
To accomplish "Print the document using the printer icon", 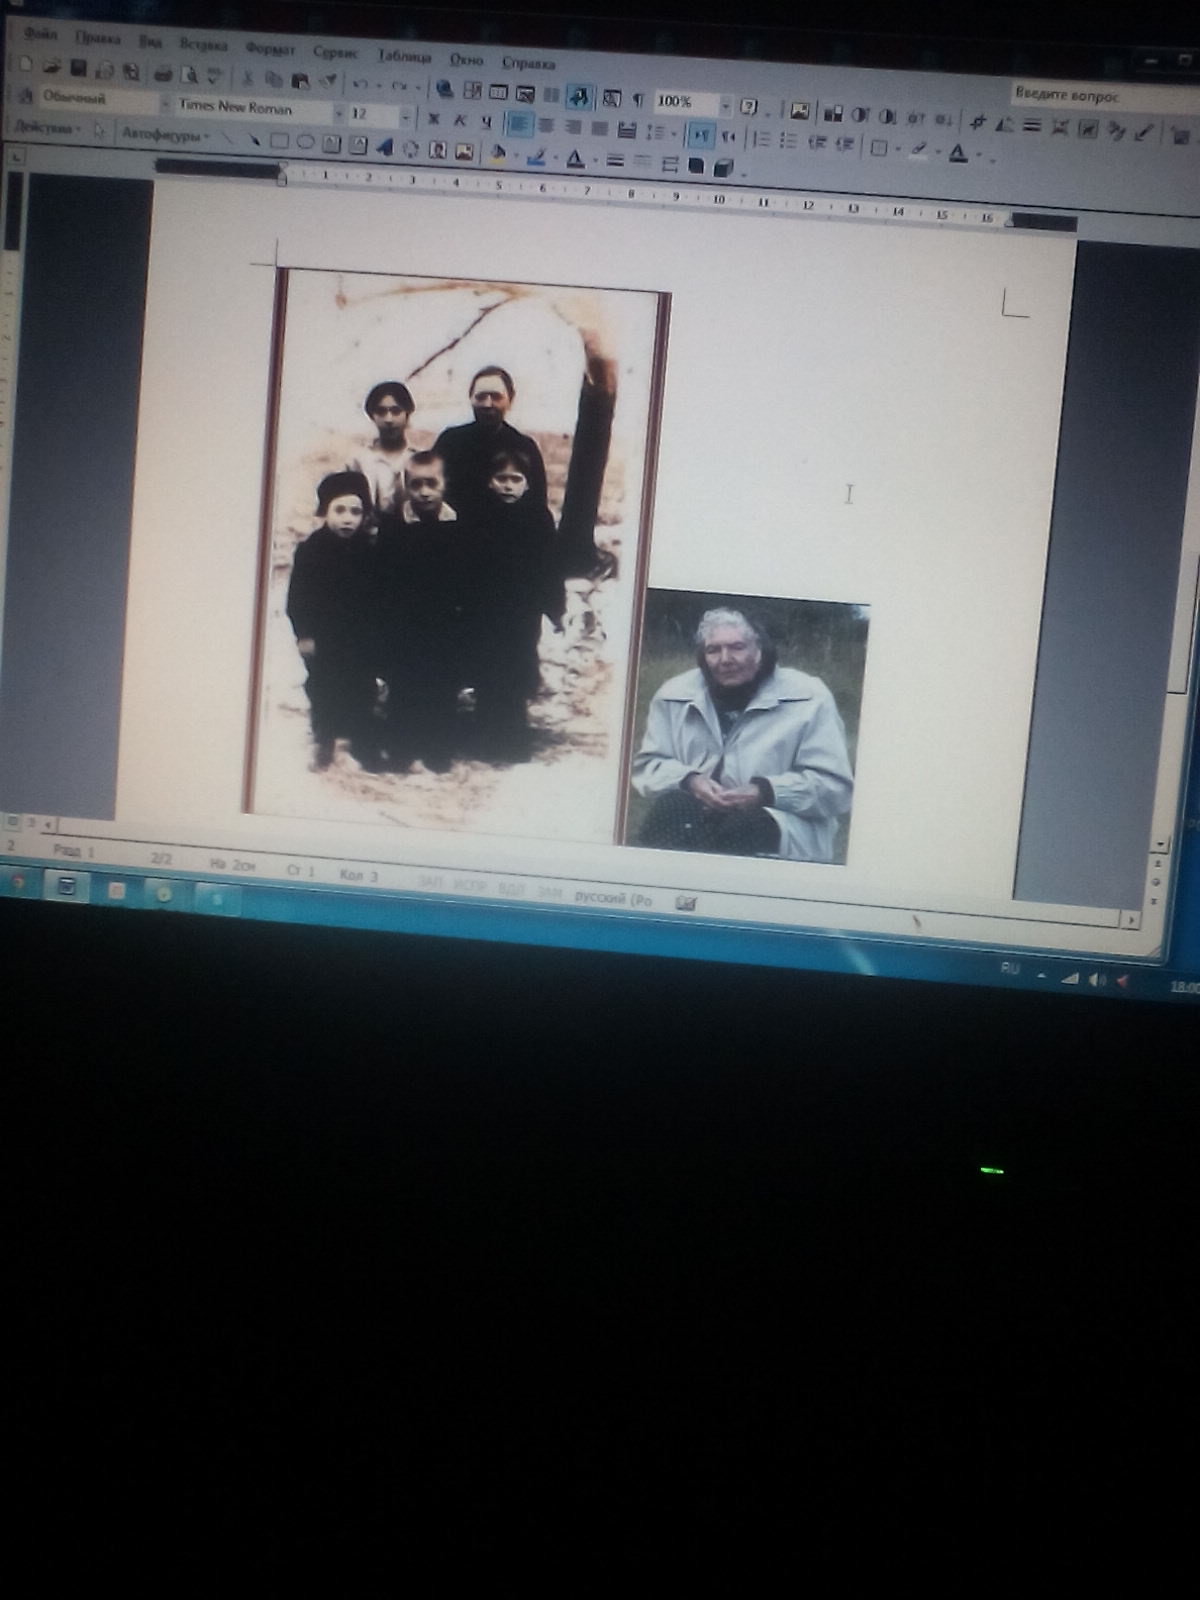I will click(x=162, y=73).
